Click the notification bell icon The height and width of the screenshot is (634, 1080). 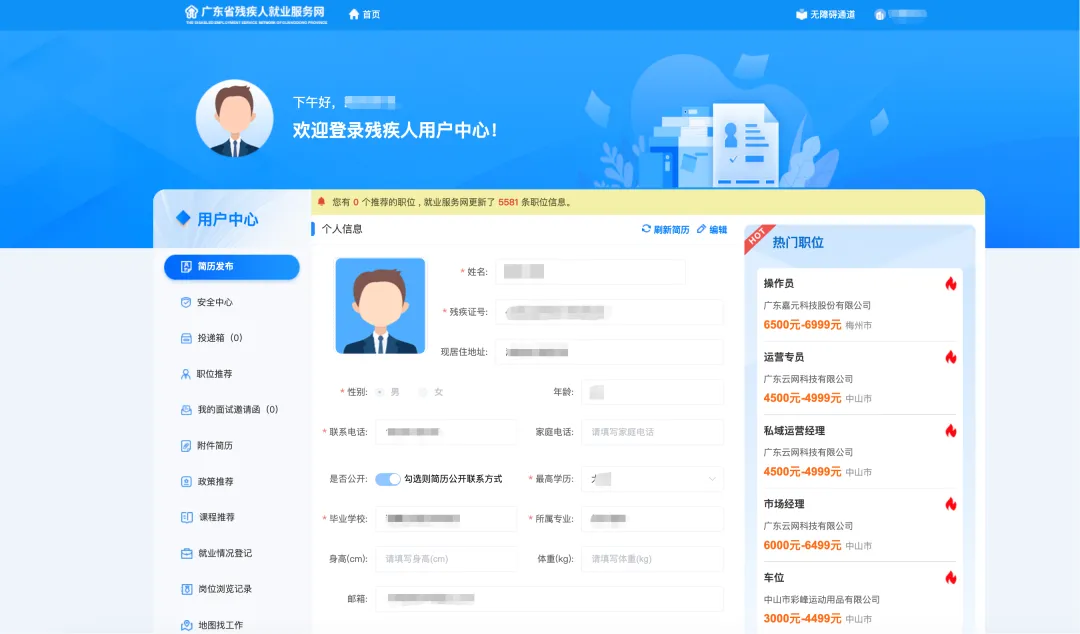[321, 201]
